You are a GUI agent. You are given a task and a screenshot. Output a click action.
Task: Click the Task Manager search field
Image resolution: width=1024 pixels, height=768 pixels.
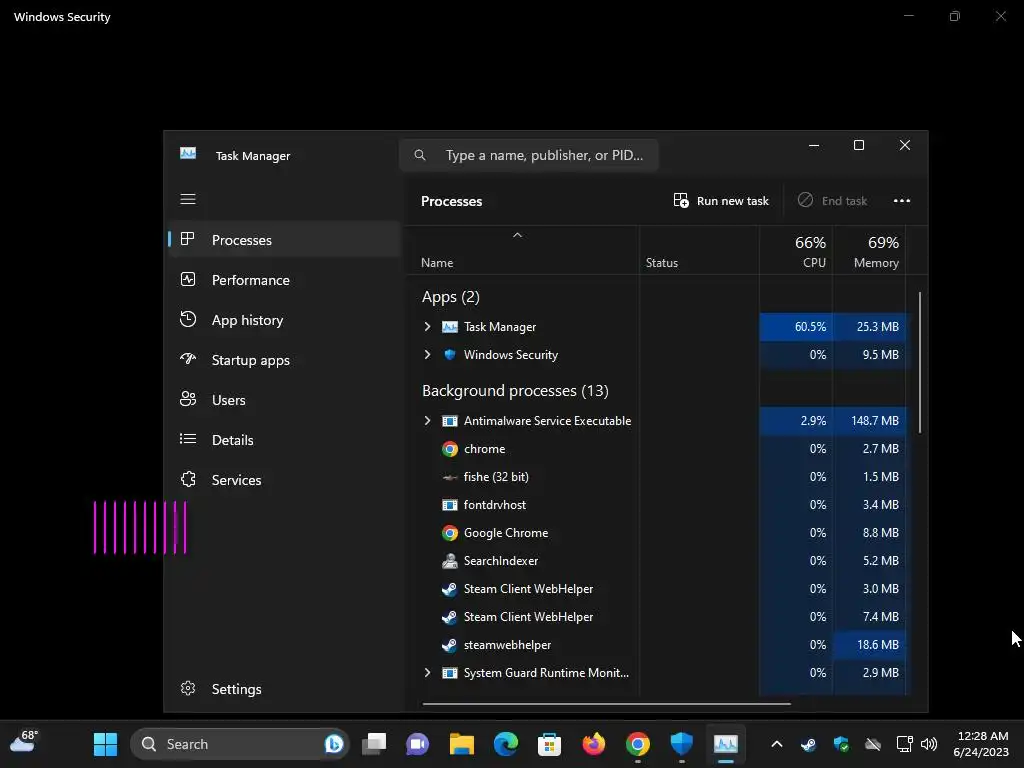tap(529, 155)
